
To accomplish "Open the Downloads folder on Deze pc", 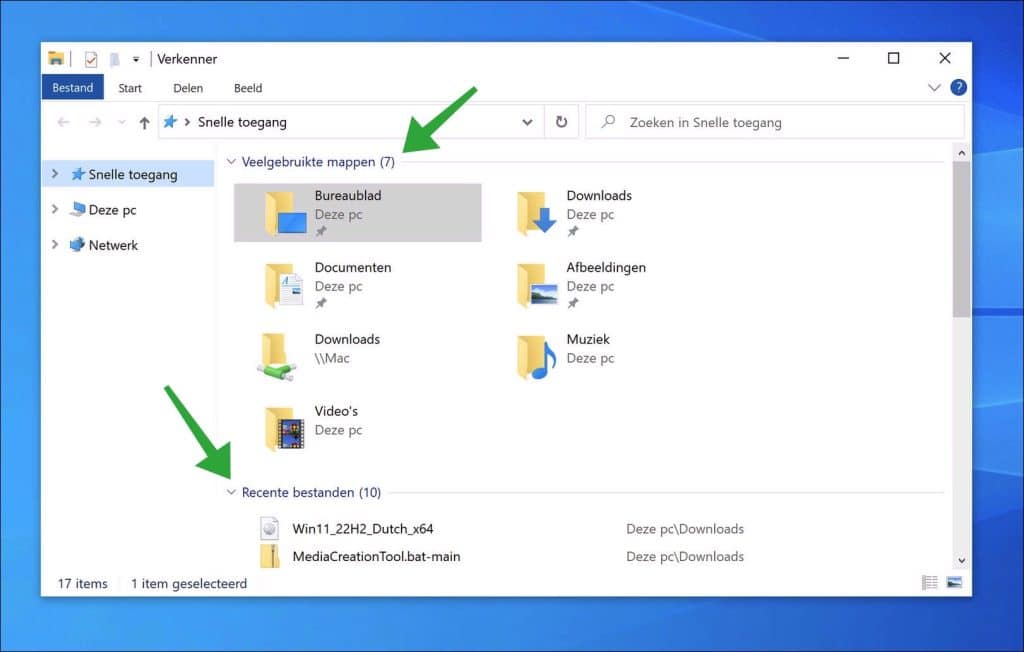I will pos(535,210).
